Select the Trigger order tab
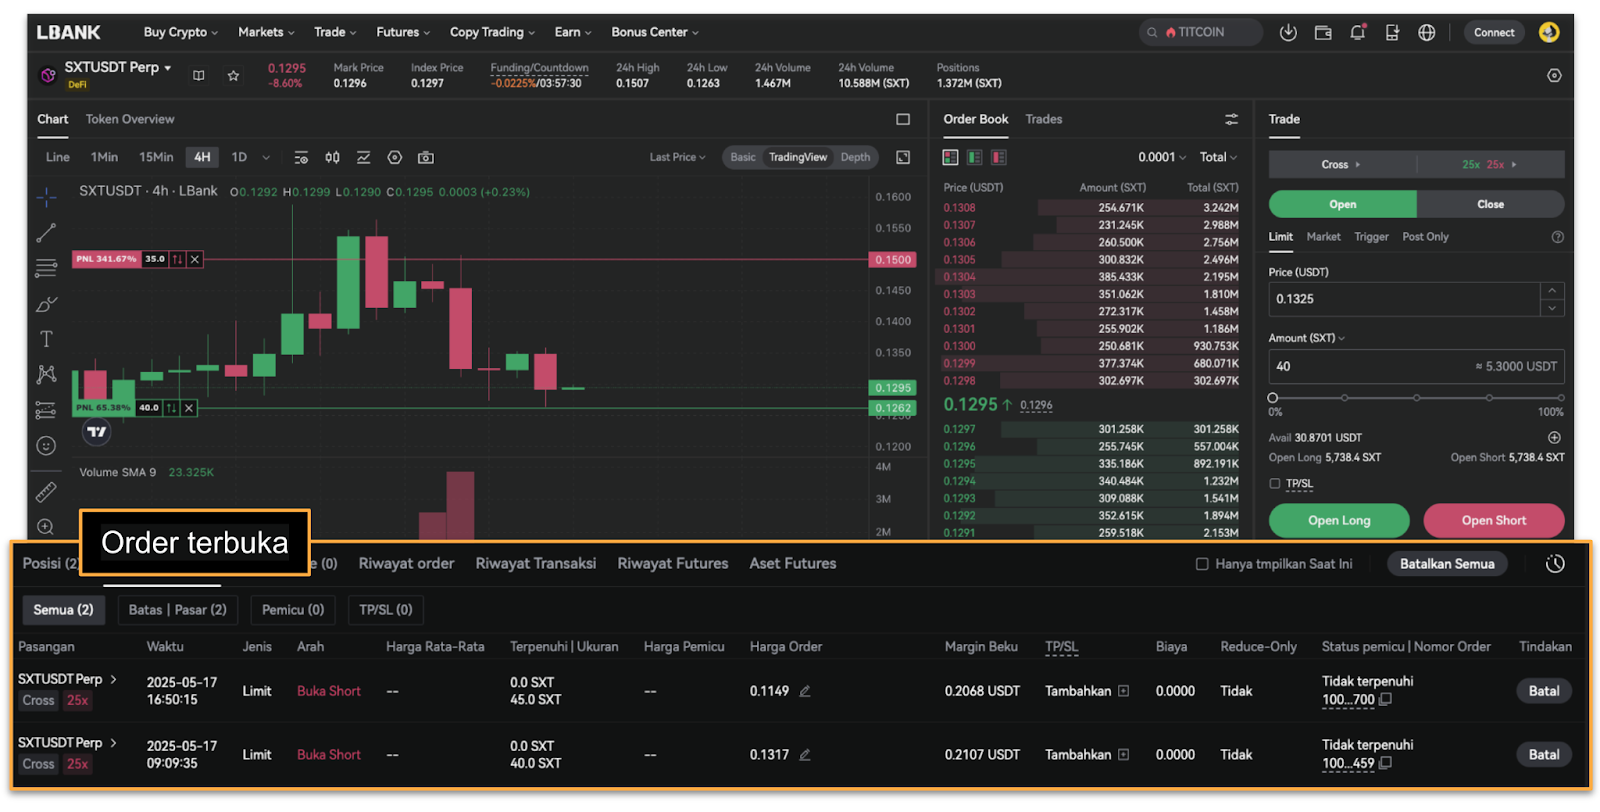The height and width of the screenshot is (812, 1600). [1371, 237]
